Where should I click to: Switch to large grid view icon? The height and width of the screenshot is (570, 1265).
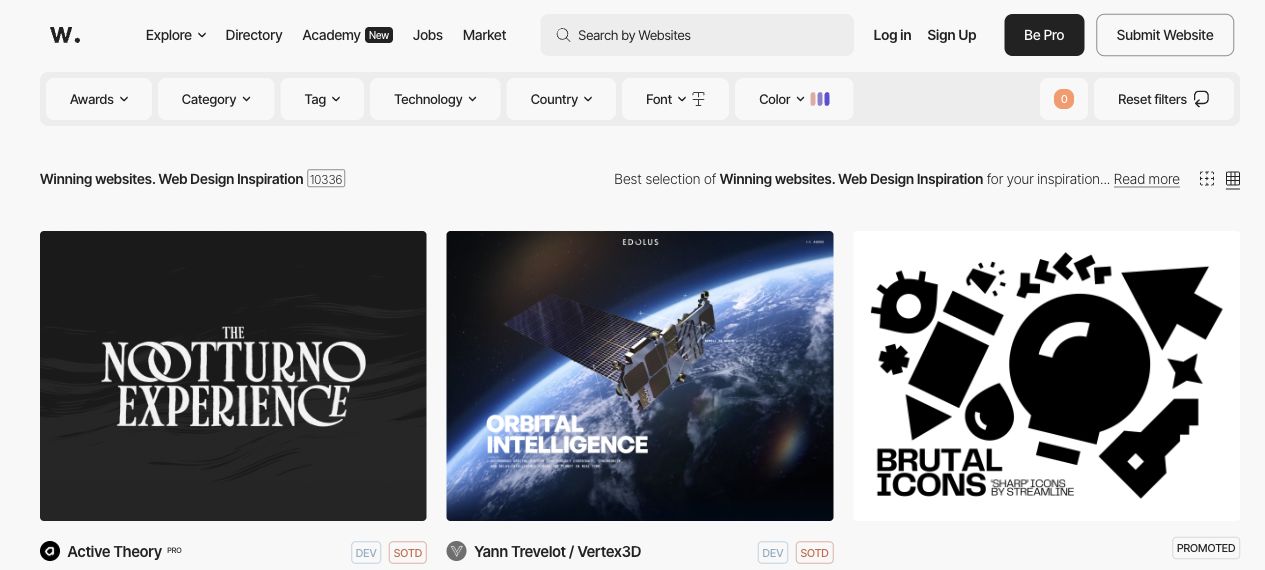click(x=1207, y=179)
